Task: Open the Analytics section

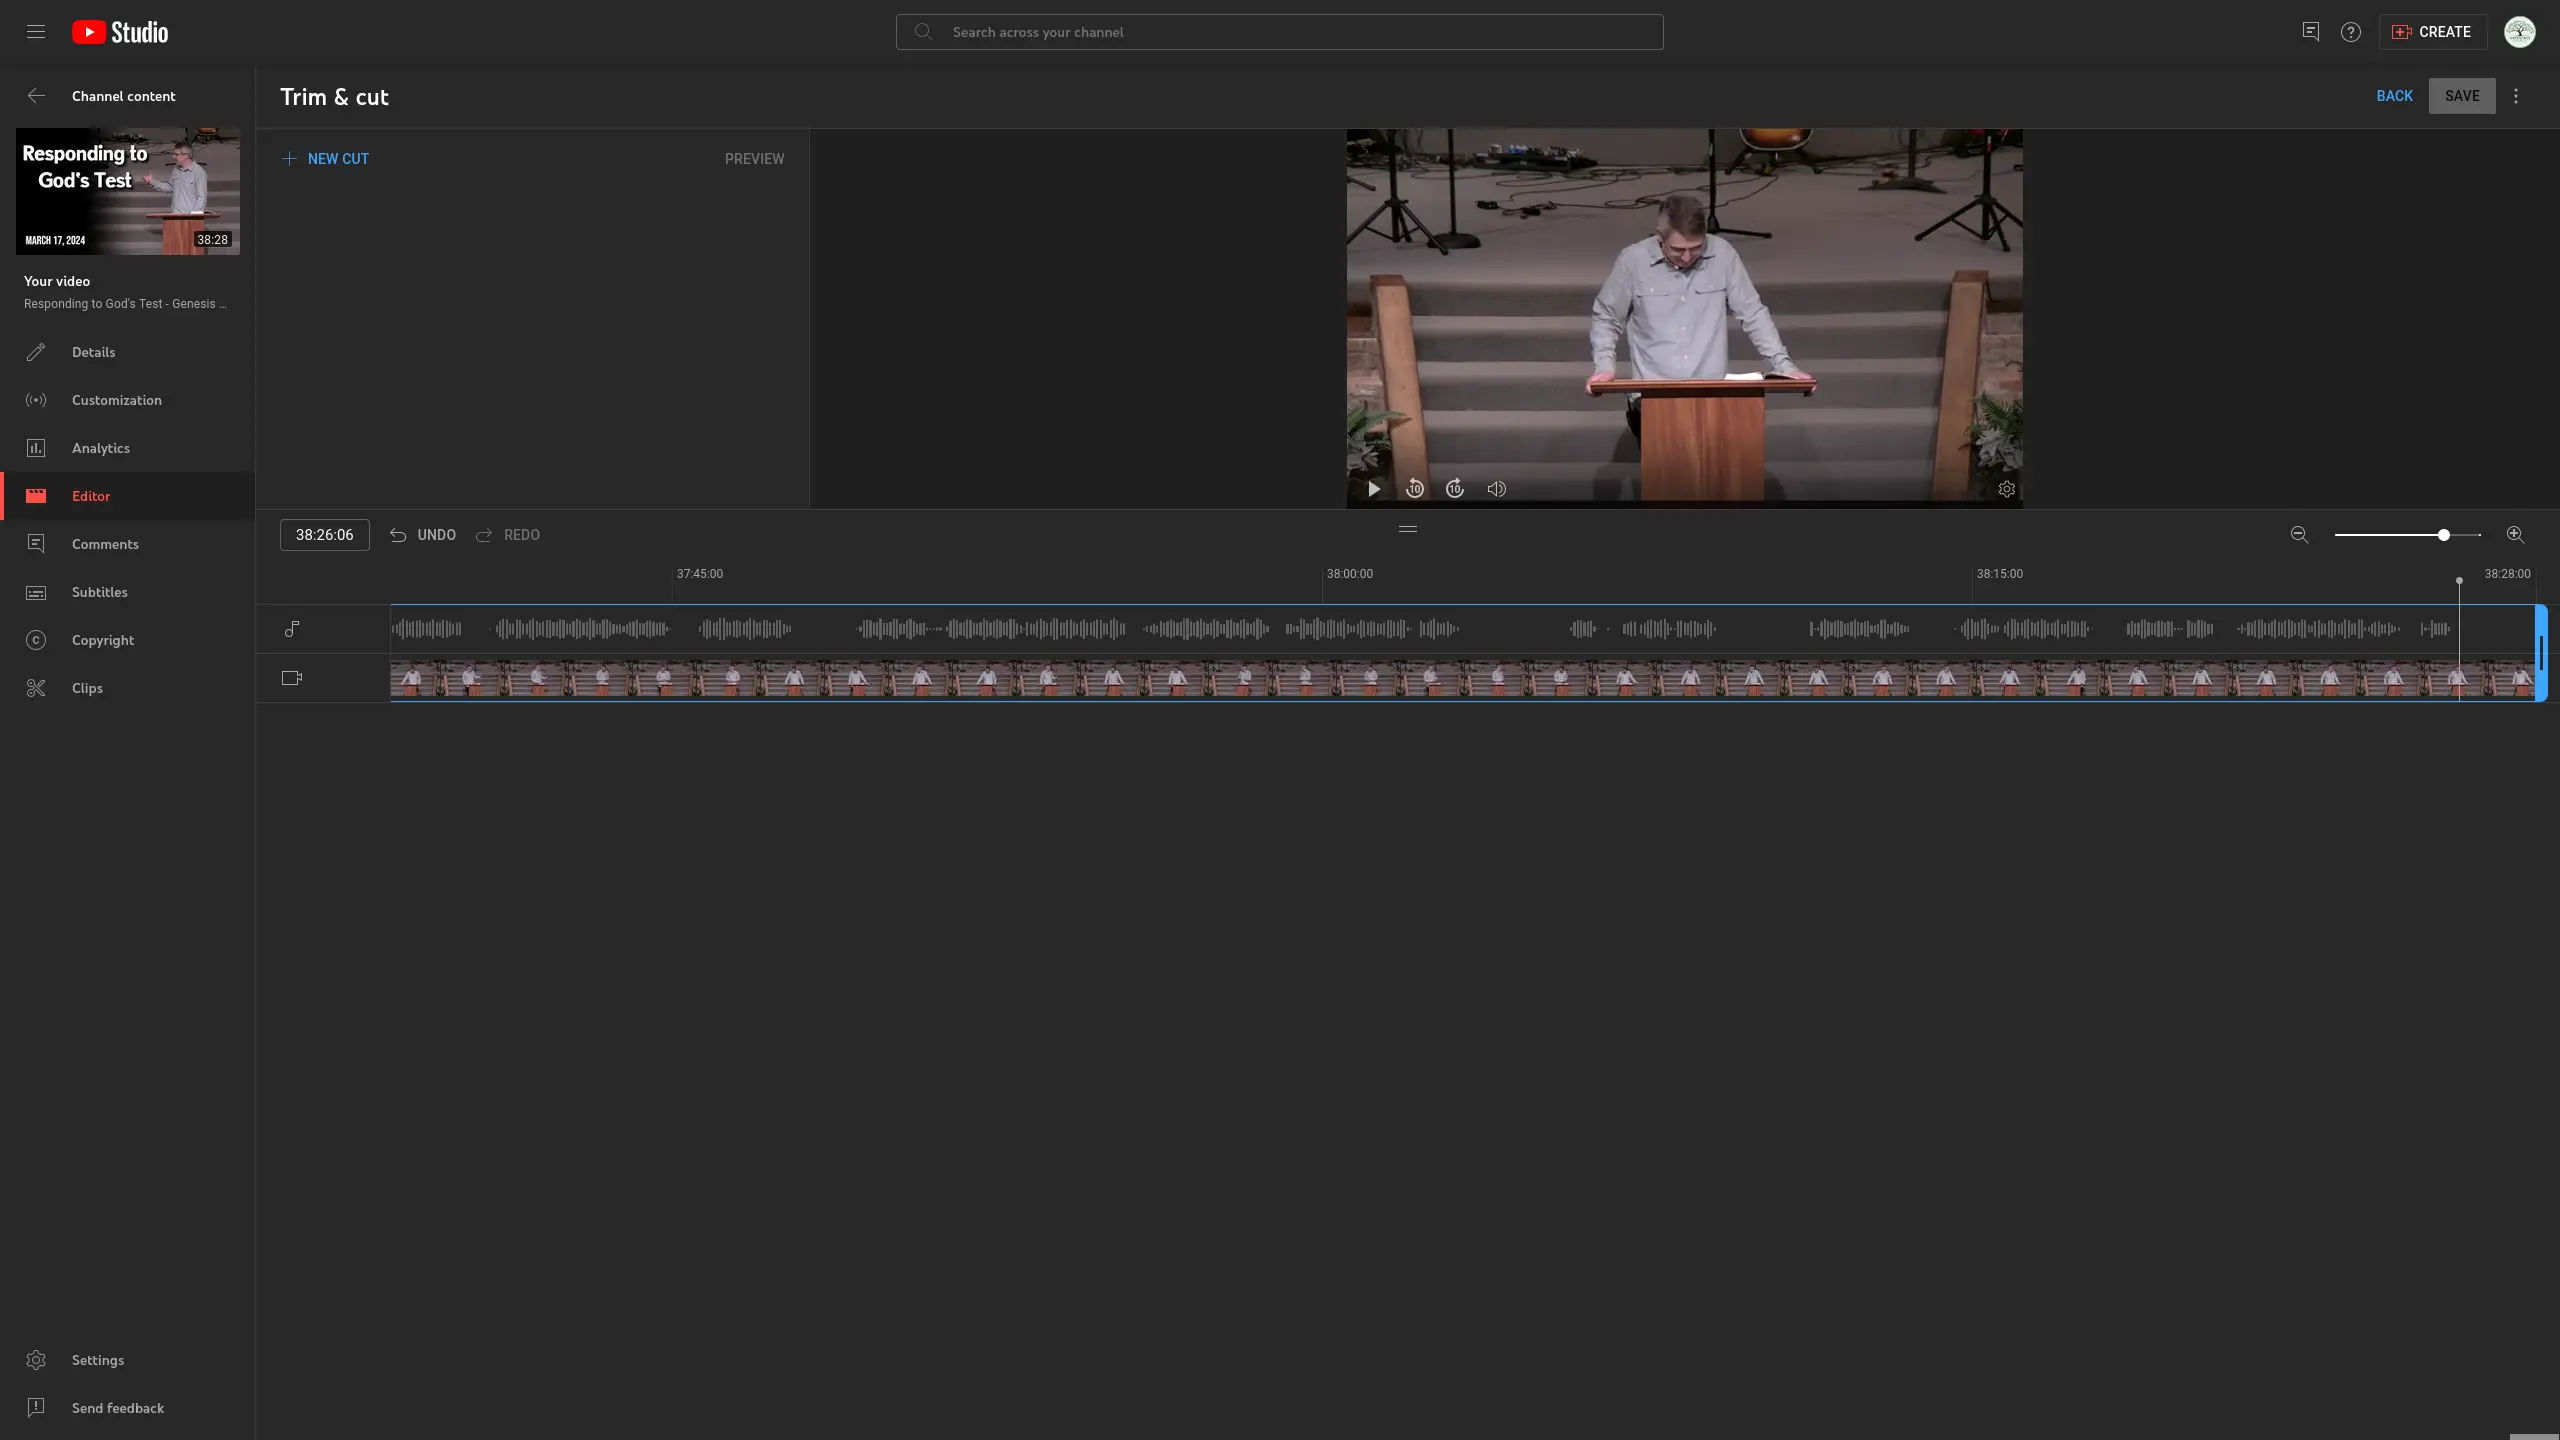Action: [x=100, y=448]
